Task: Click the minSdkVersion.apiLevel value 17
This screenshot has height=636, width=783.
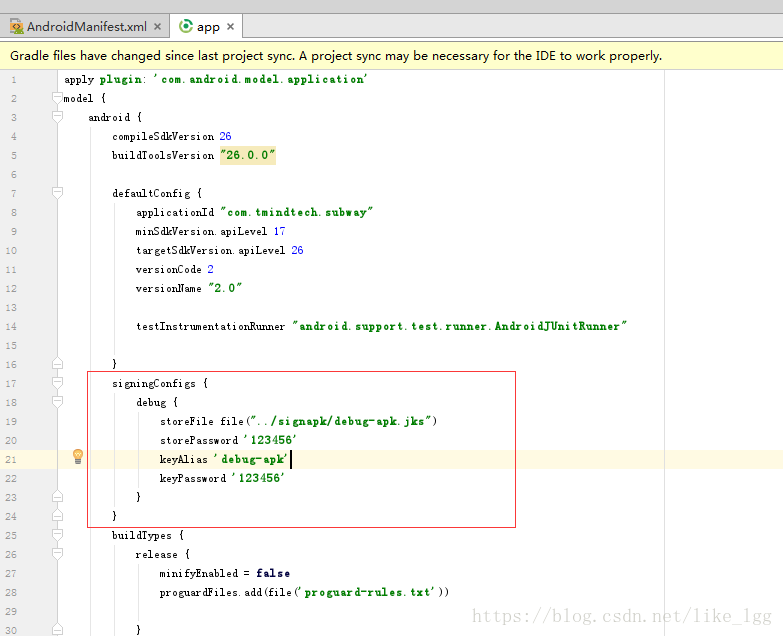Action: click(279, 231)
